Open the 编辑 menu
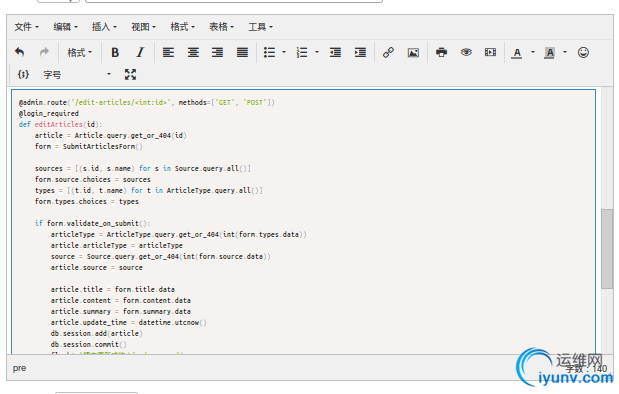 66,27
